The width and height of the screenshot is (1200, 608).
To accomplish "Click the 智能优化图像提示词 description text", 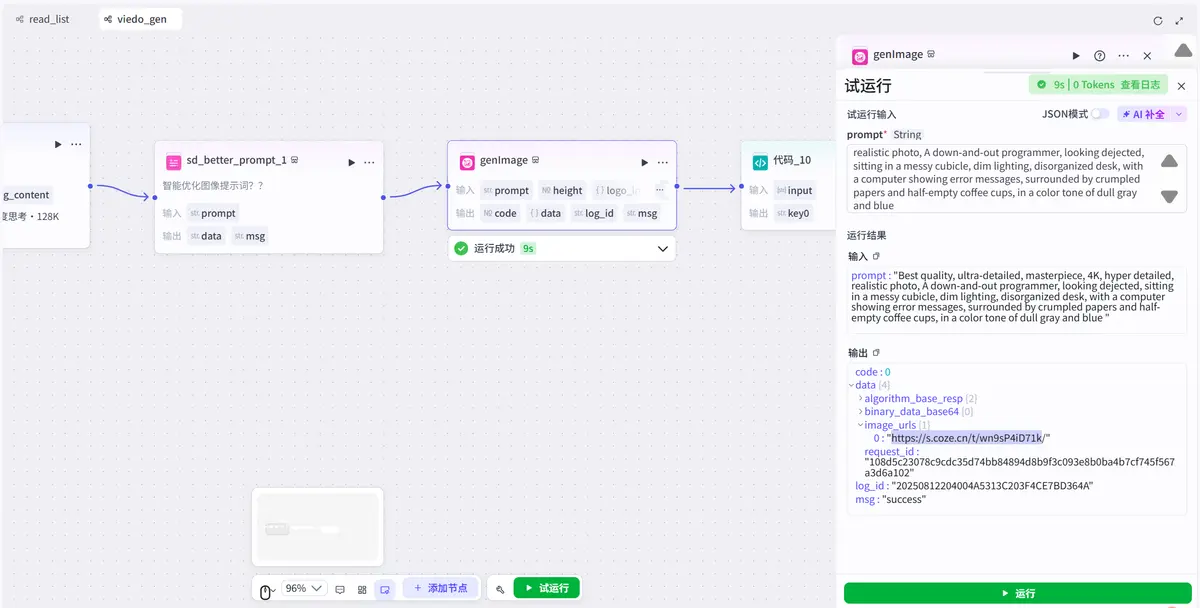I will point(213,185).
